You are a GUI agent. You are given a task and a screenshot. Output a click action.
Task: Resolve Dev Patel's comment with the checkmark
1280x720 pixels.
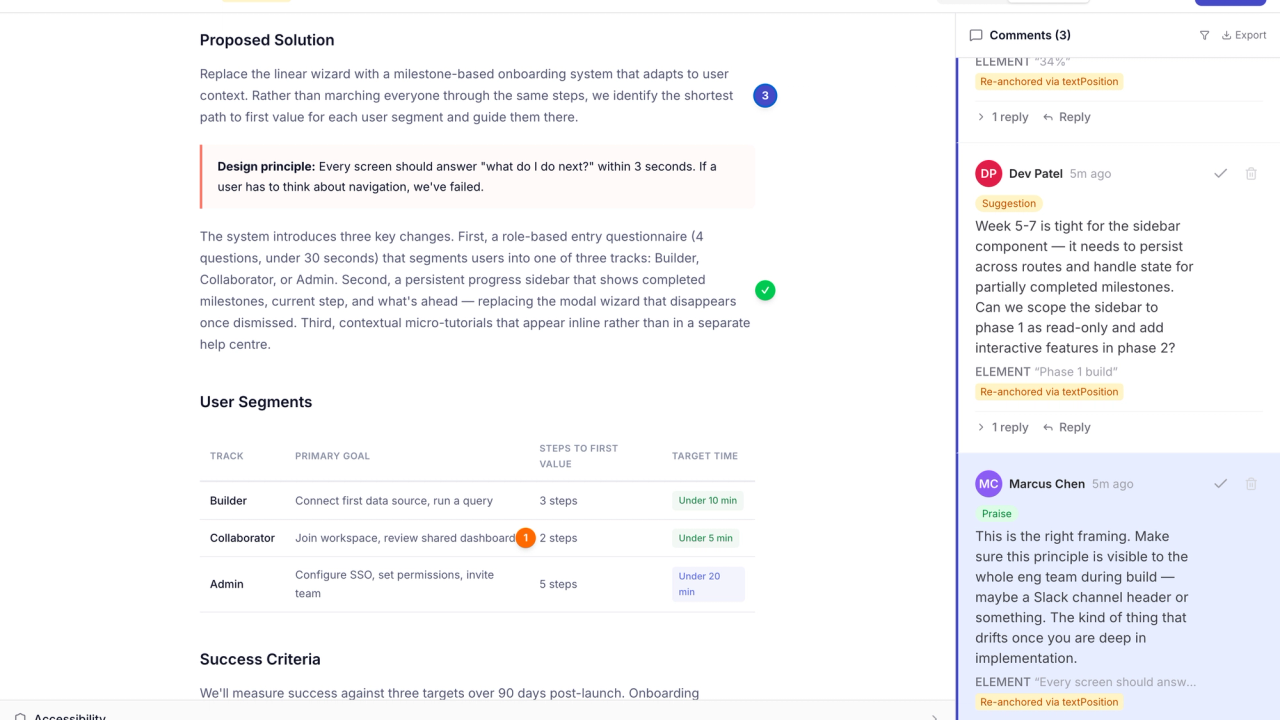(1220, 173)
